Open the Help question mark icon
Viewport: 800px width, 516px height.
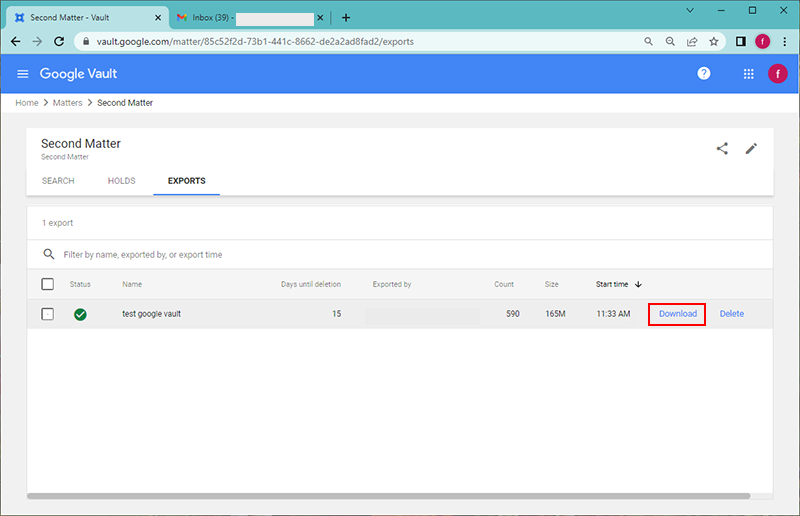(704, 73)
